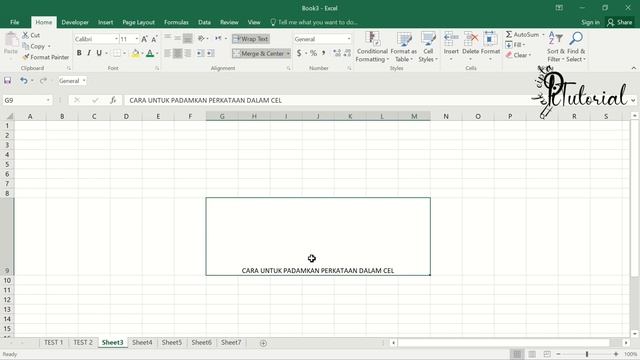Expand the formula bar arrow
The height and width of the screenshot is (360, 640).
633,100
